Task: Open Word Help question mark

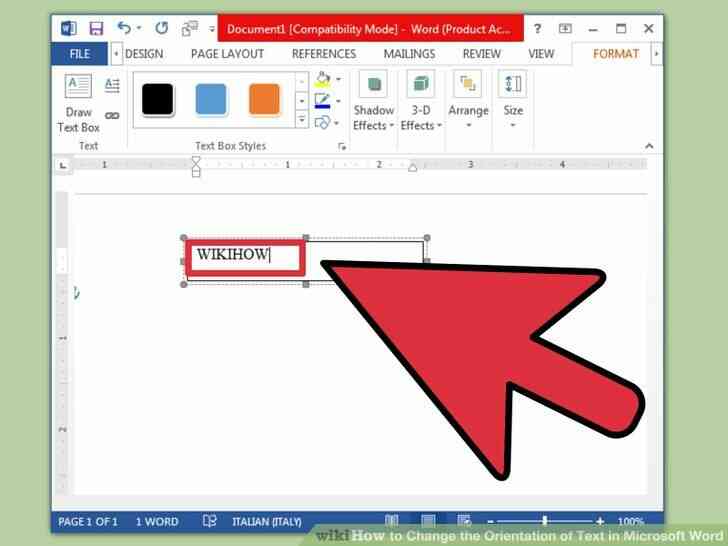Action: pyautogui.click(x=537, y=29)
